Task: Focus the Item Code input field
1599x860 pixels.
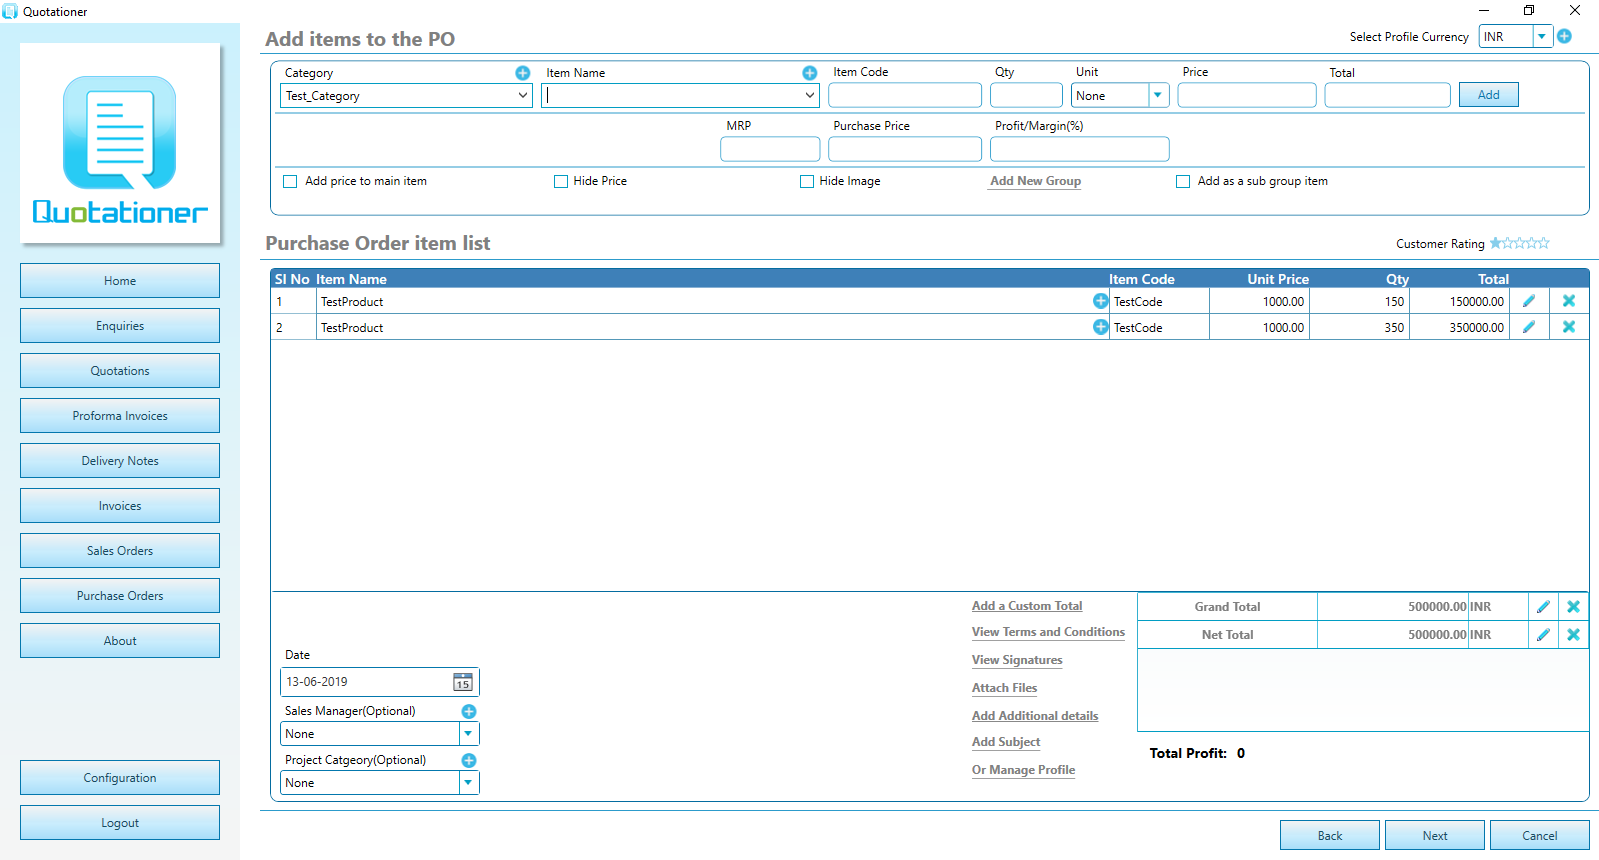Action: 905,96
